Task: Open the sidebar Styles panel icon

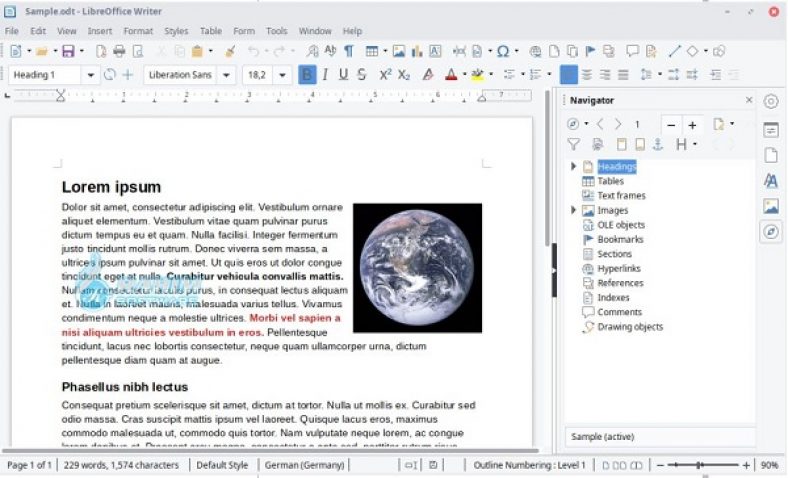Action: pos(770,181)
